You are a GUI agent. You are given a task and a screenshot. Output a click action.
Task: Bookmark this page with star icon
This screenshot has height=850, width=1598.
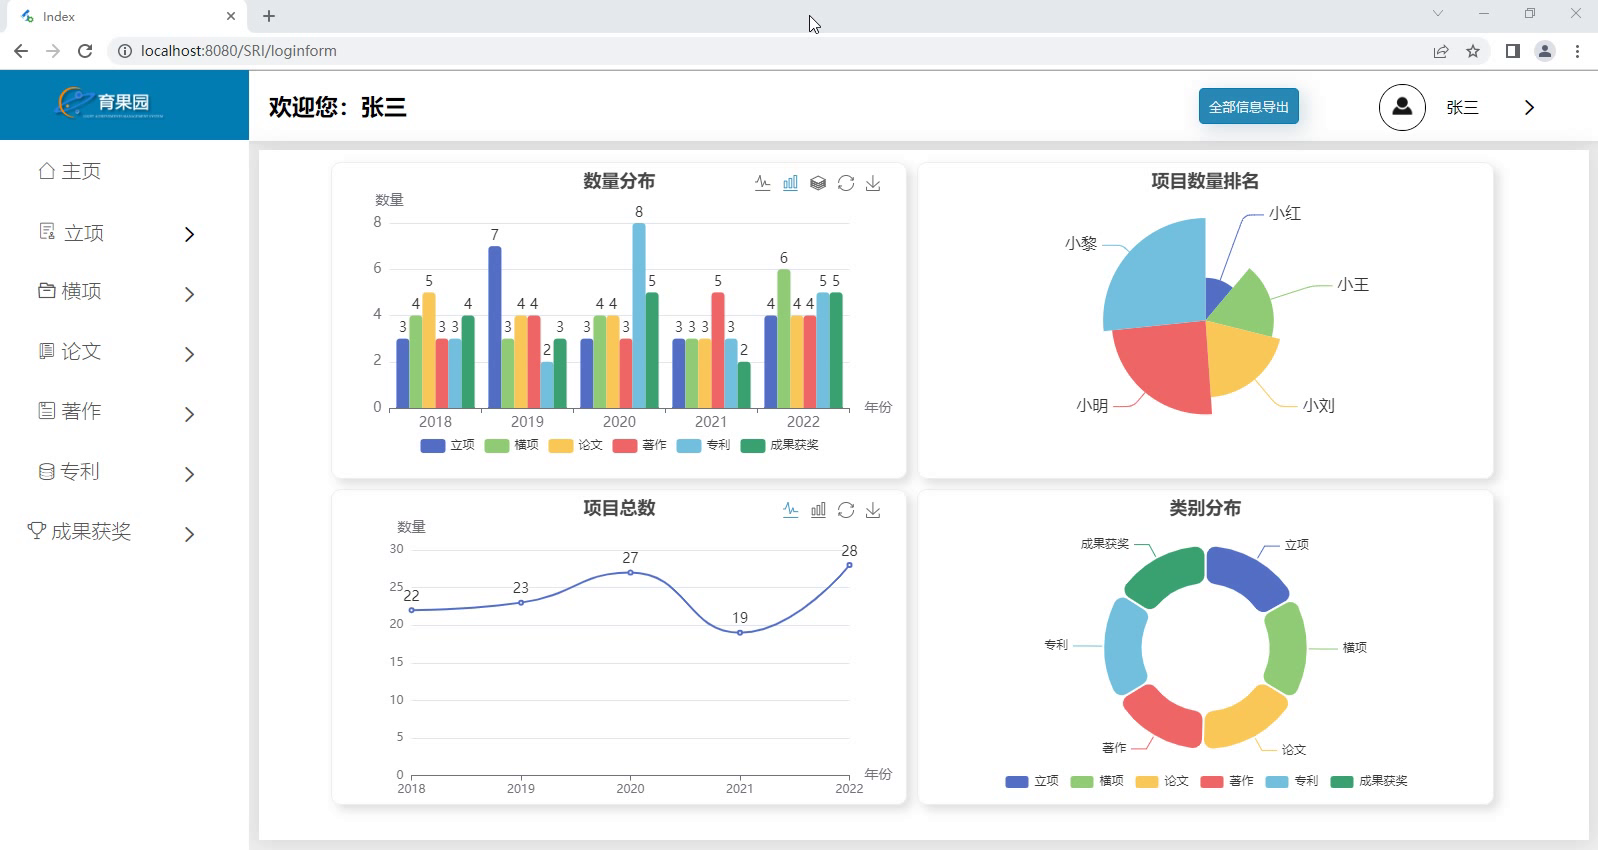pos(1473,51)
